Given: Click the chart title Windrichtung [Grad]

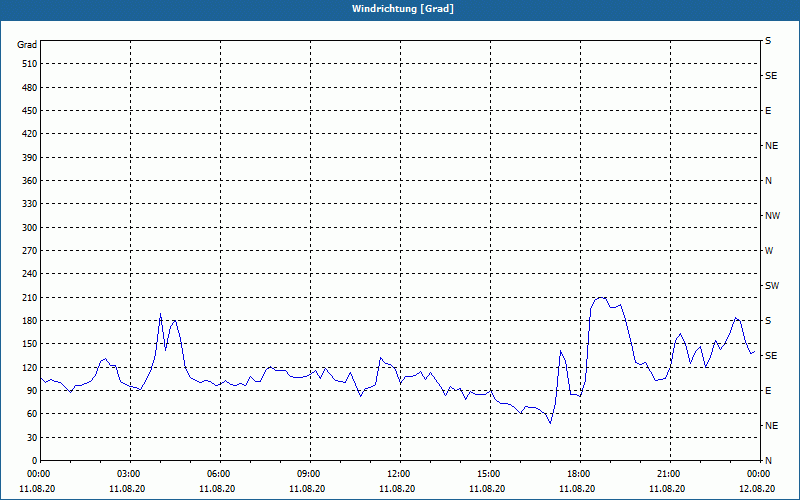Looking at the screenshot, I should [x=400, y=9].
